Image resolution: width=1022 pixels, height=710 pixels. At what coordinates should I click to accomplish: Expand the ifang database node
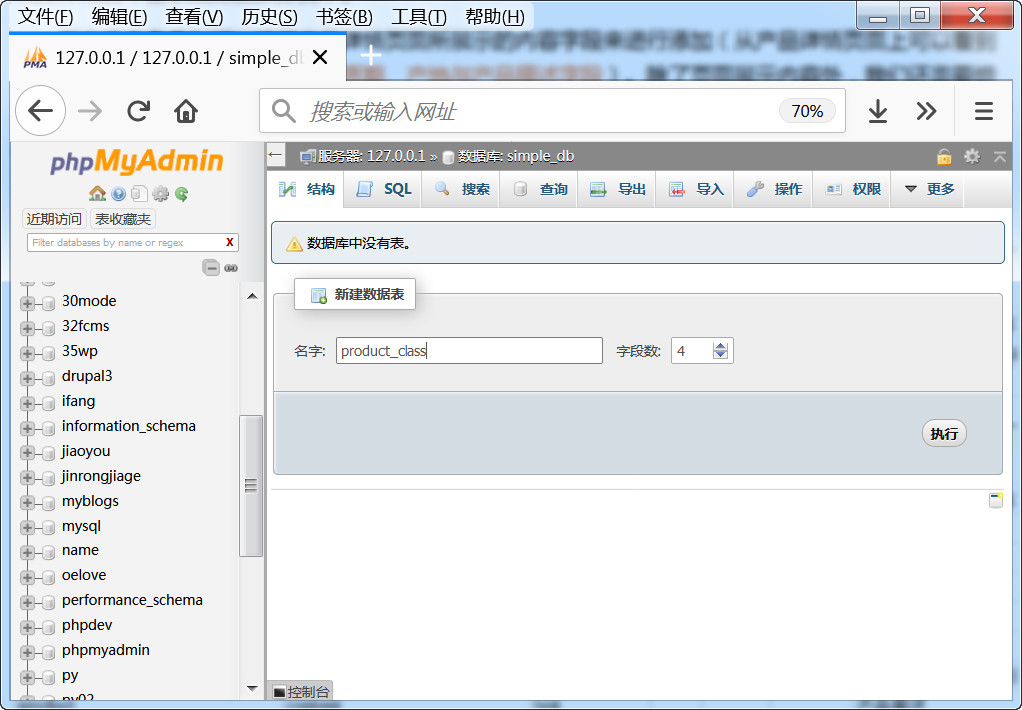27,403
